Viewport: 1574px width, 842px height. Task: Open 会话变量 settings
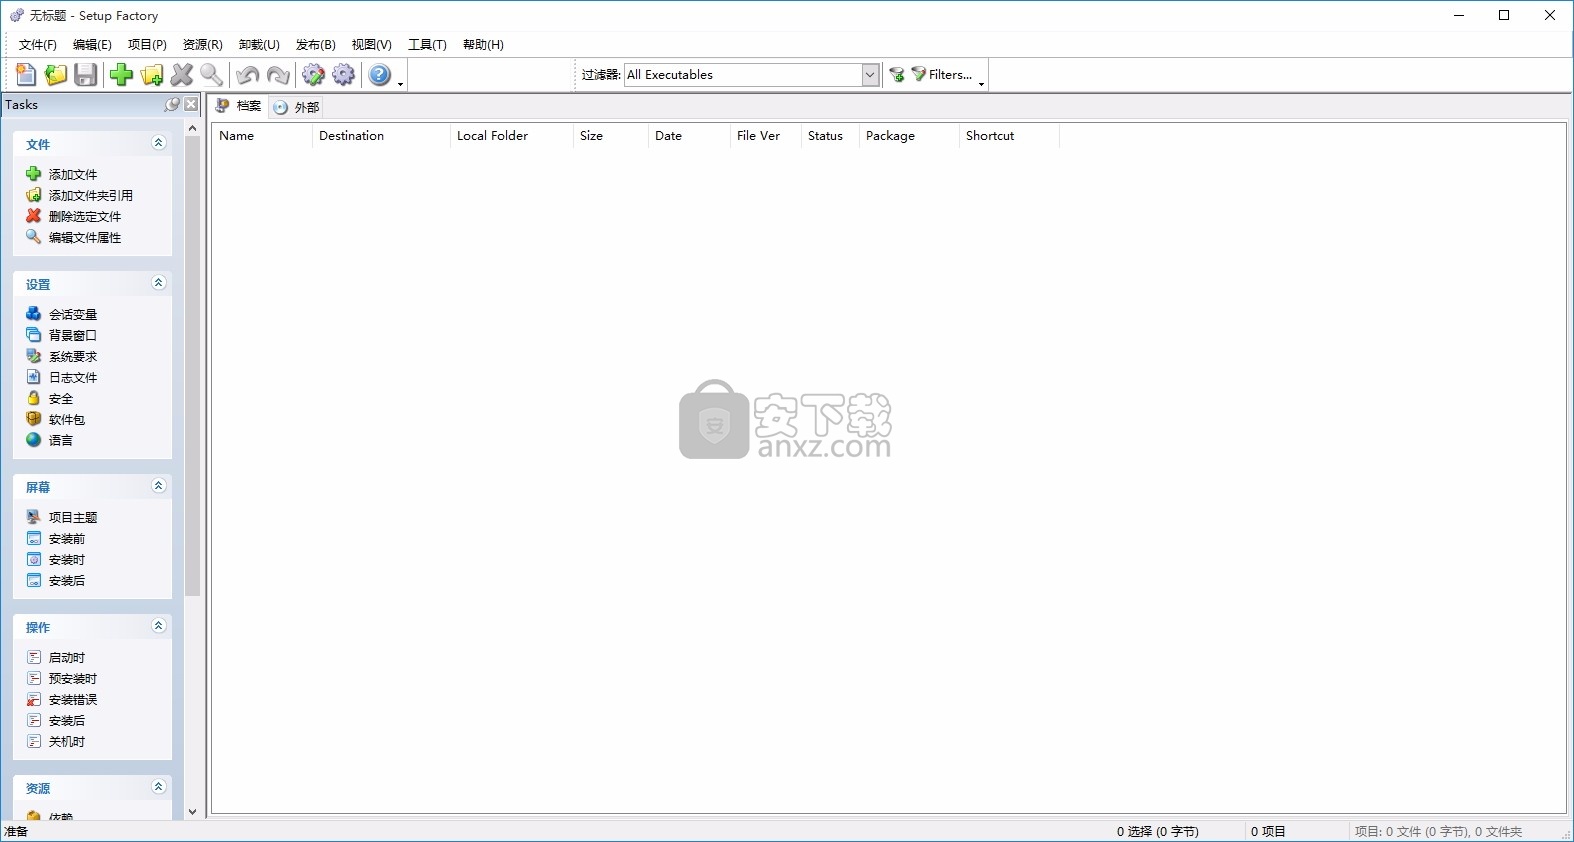point(73,314)
